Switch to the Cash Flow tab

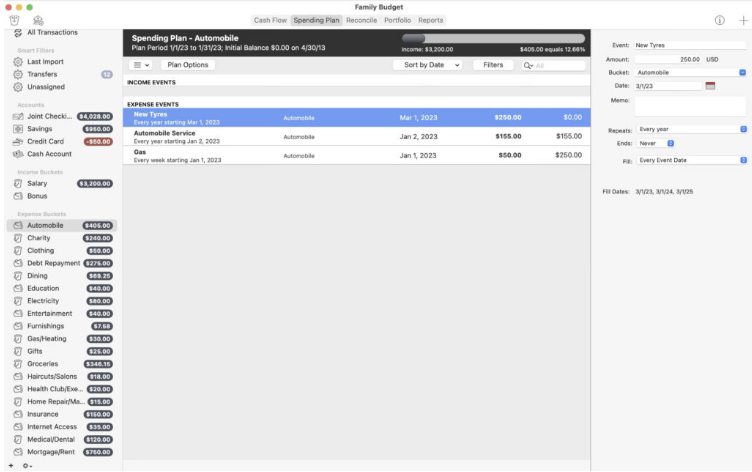270,20
